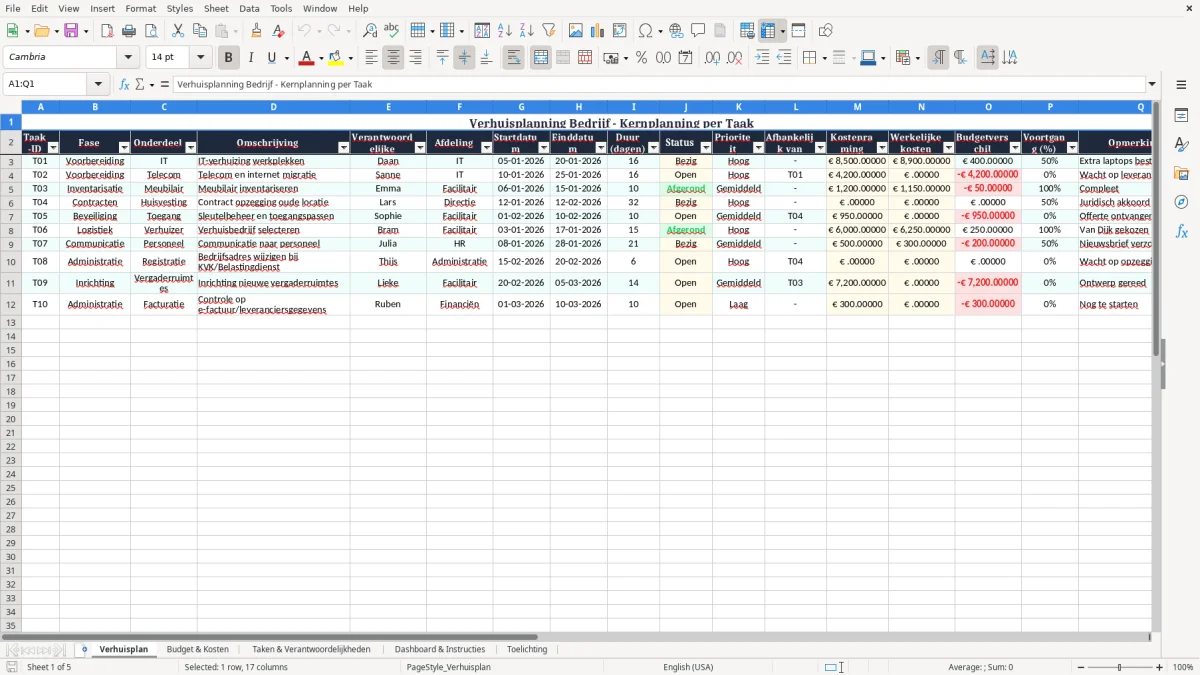The image size is (1200, 675).
Task: Sort ascending A to Z
Action: [504, 31]
